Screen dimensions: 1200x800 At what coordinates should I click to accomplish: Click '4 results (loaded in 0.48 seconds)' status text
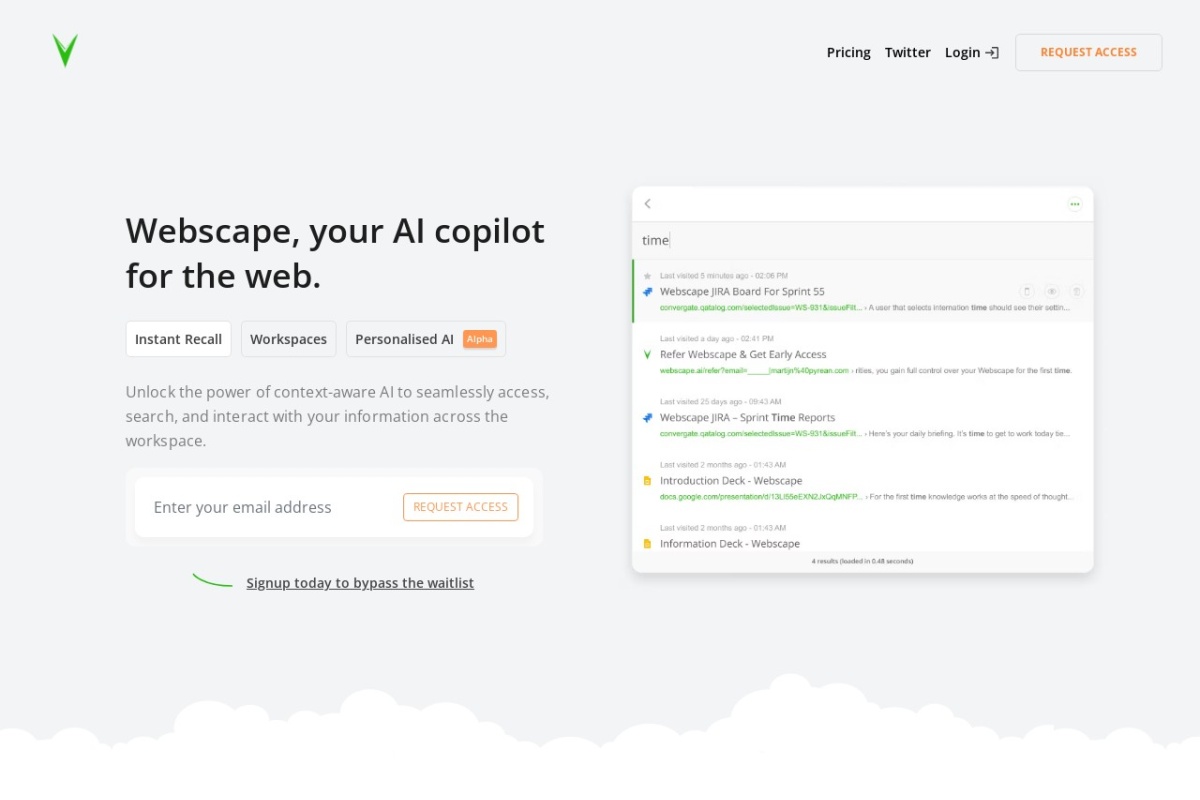(x=862, y=562)
